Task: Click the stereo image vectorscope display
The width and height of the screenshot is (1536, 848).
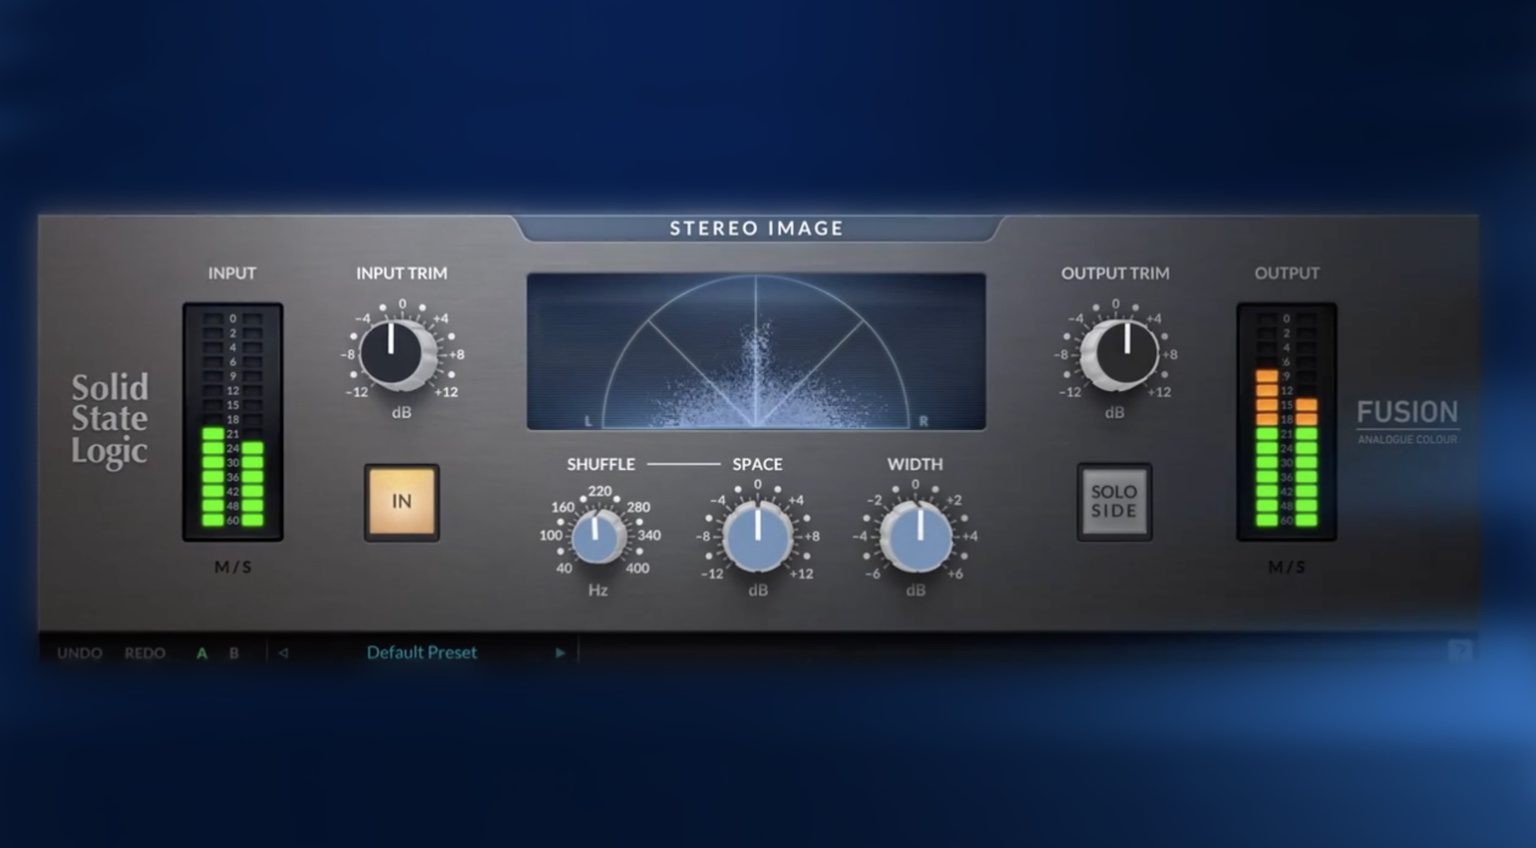Action: pyautogui.click(x=756, y=352)
